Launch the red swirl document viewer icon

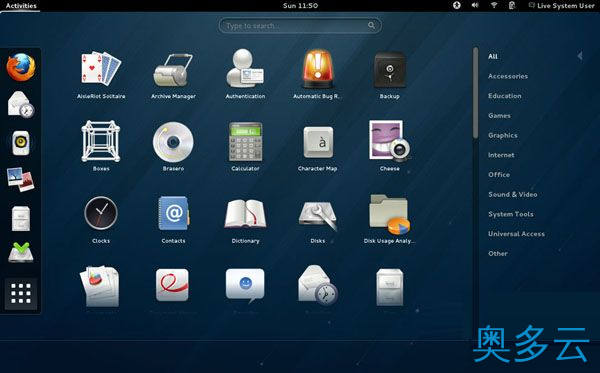point(172,285)
